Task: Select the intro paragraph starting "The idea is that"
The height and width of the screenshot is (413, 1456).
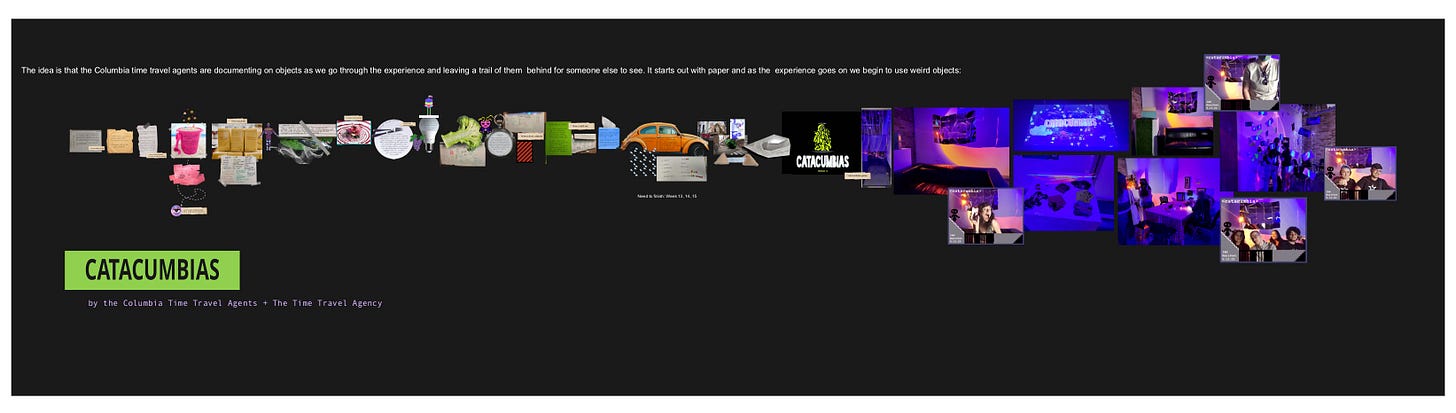Action: coord(491,71)
